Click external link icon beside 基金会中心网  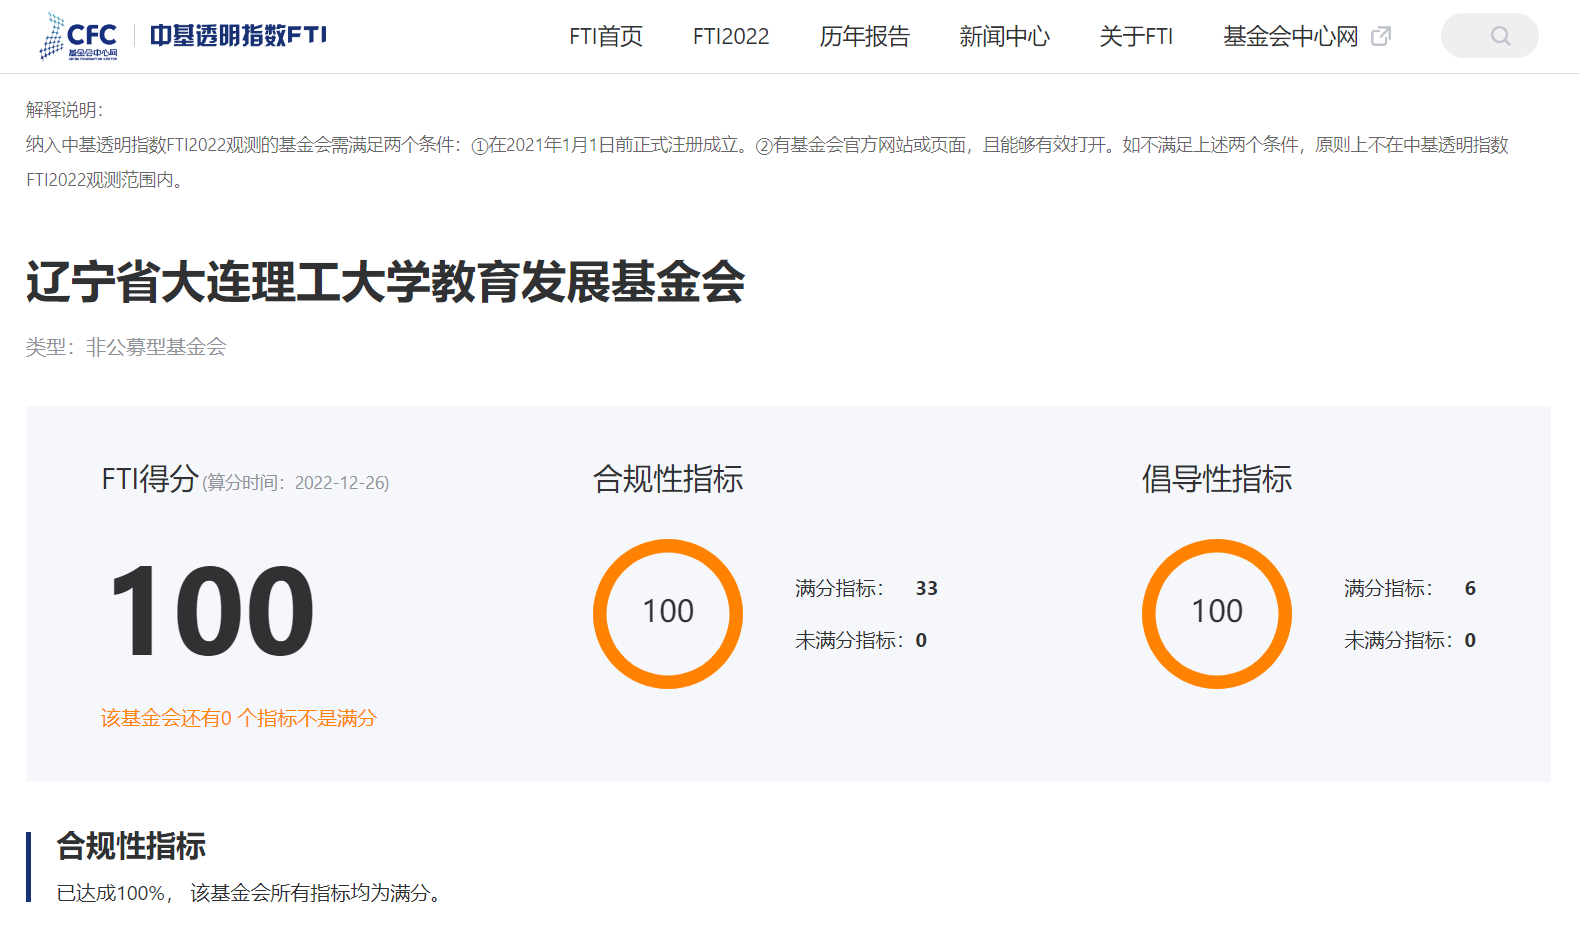(x=1381, y=36)
